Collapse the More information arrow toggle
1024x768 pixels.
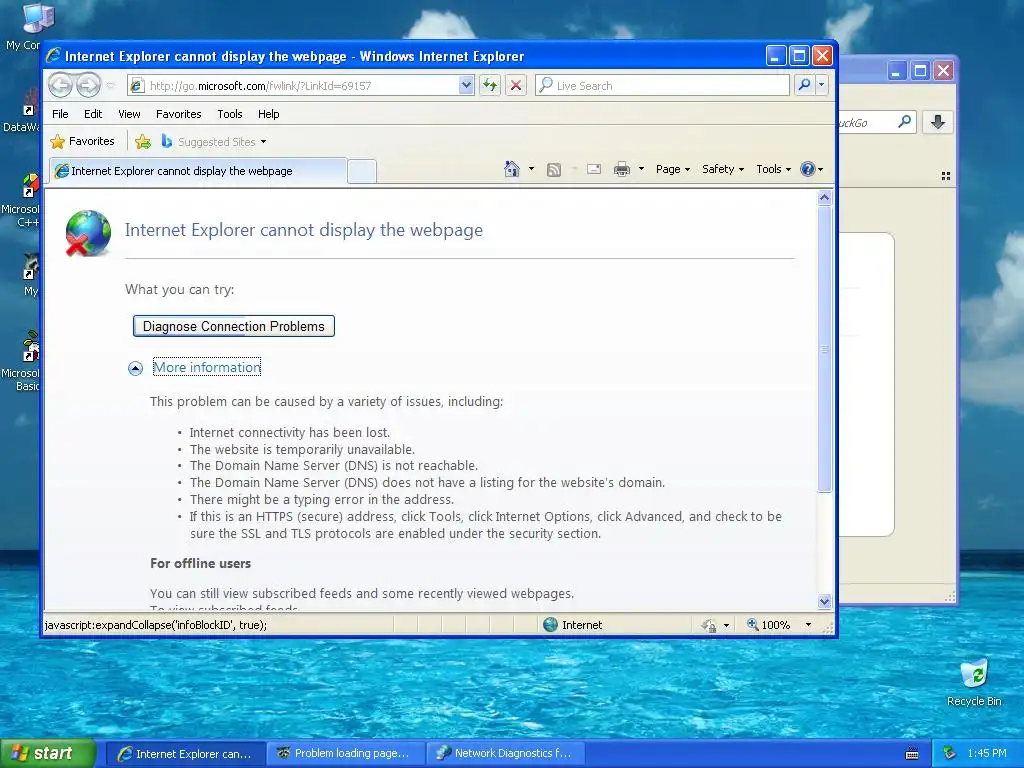pos(135,368)
